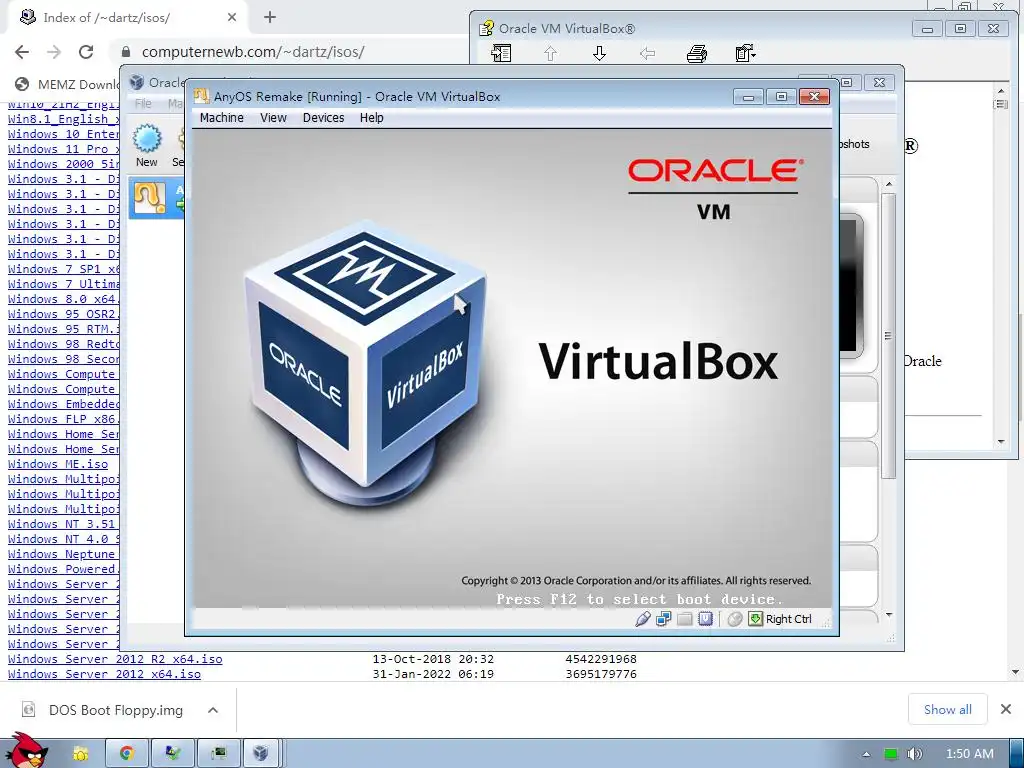Click the folder icon on the taskbar
1024x768 pixels.
[80, 754]
